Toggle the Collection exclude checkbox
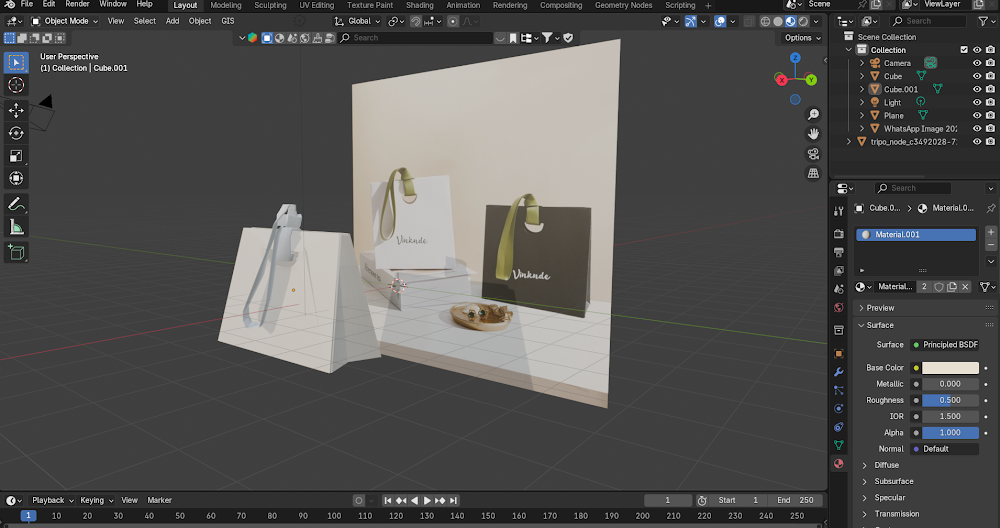 (x=964, y=50)
